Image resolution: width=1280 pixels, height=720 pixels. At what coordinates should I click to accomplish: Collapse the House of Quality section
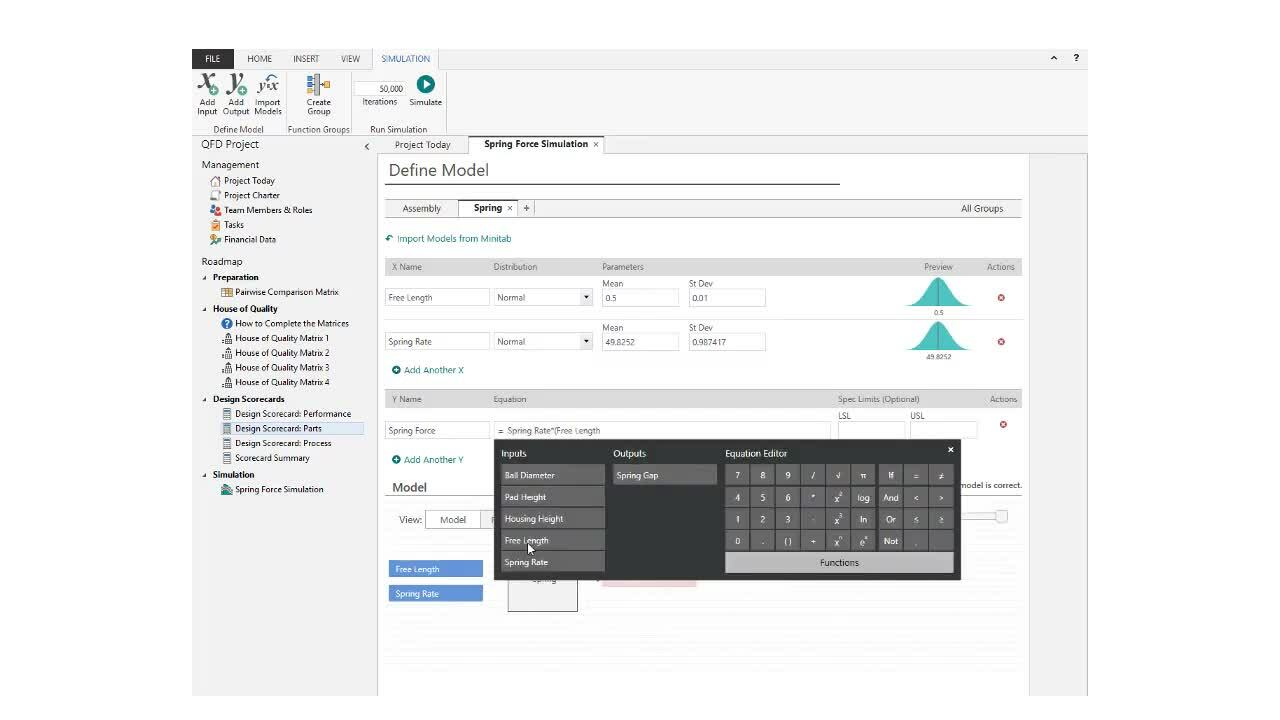[205, 309]
